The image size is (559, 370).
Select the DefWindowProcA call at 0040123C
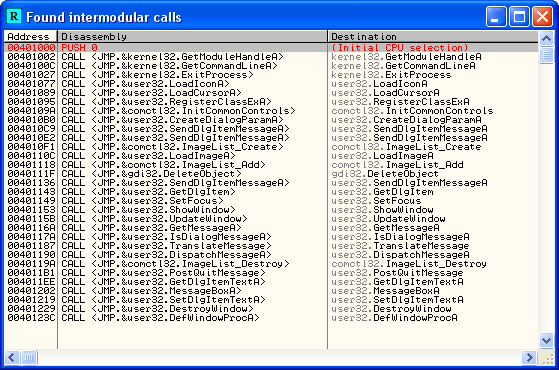[x=271, y=318]
